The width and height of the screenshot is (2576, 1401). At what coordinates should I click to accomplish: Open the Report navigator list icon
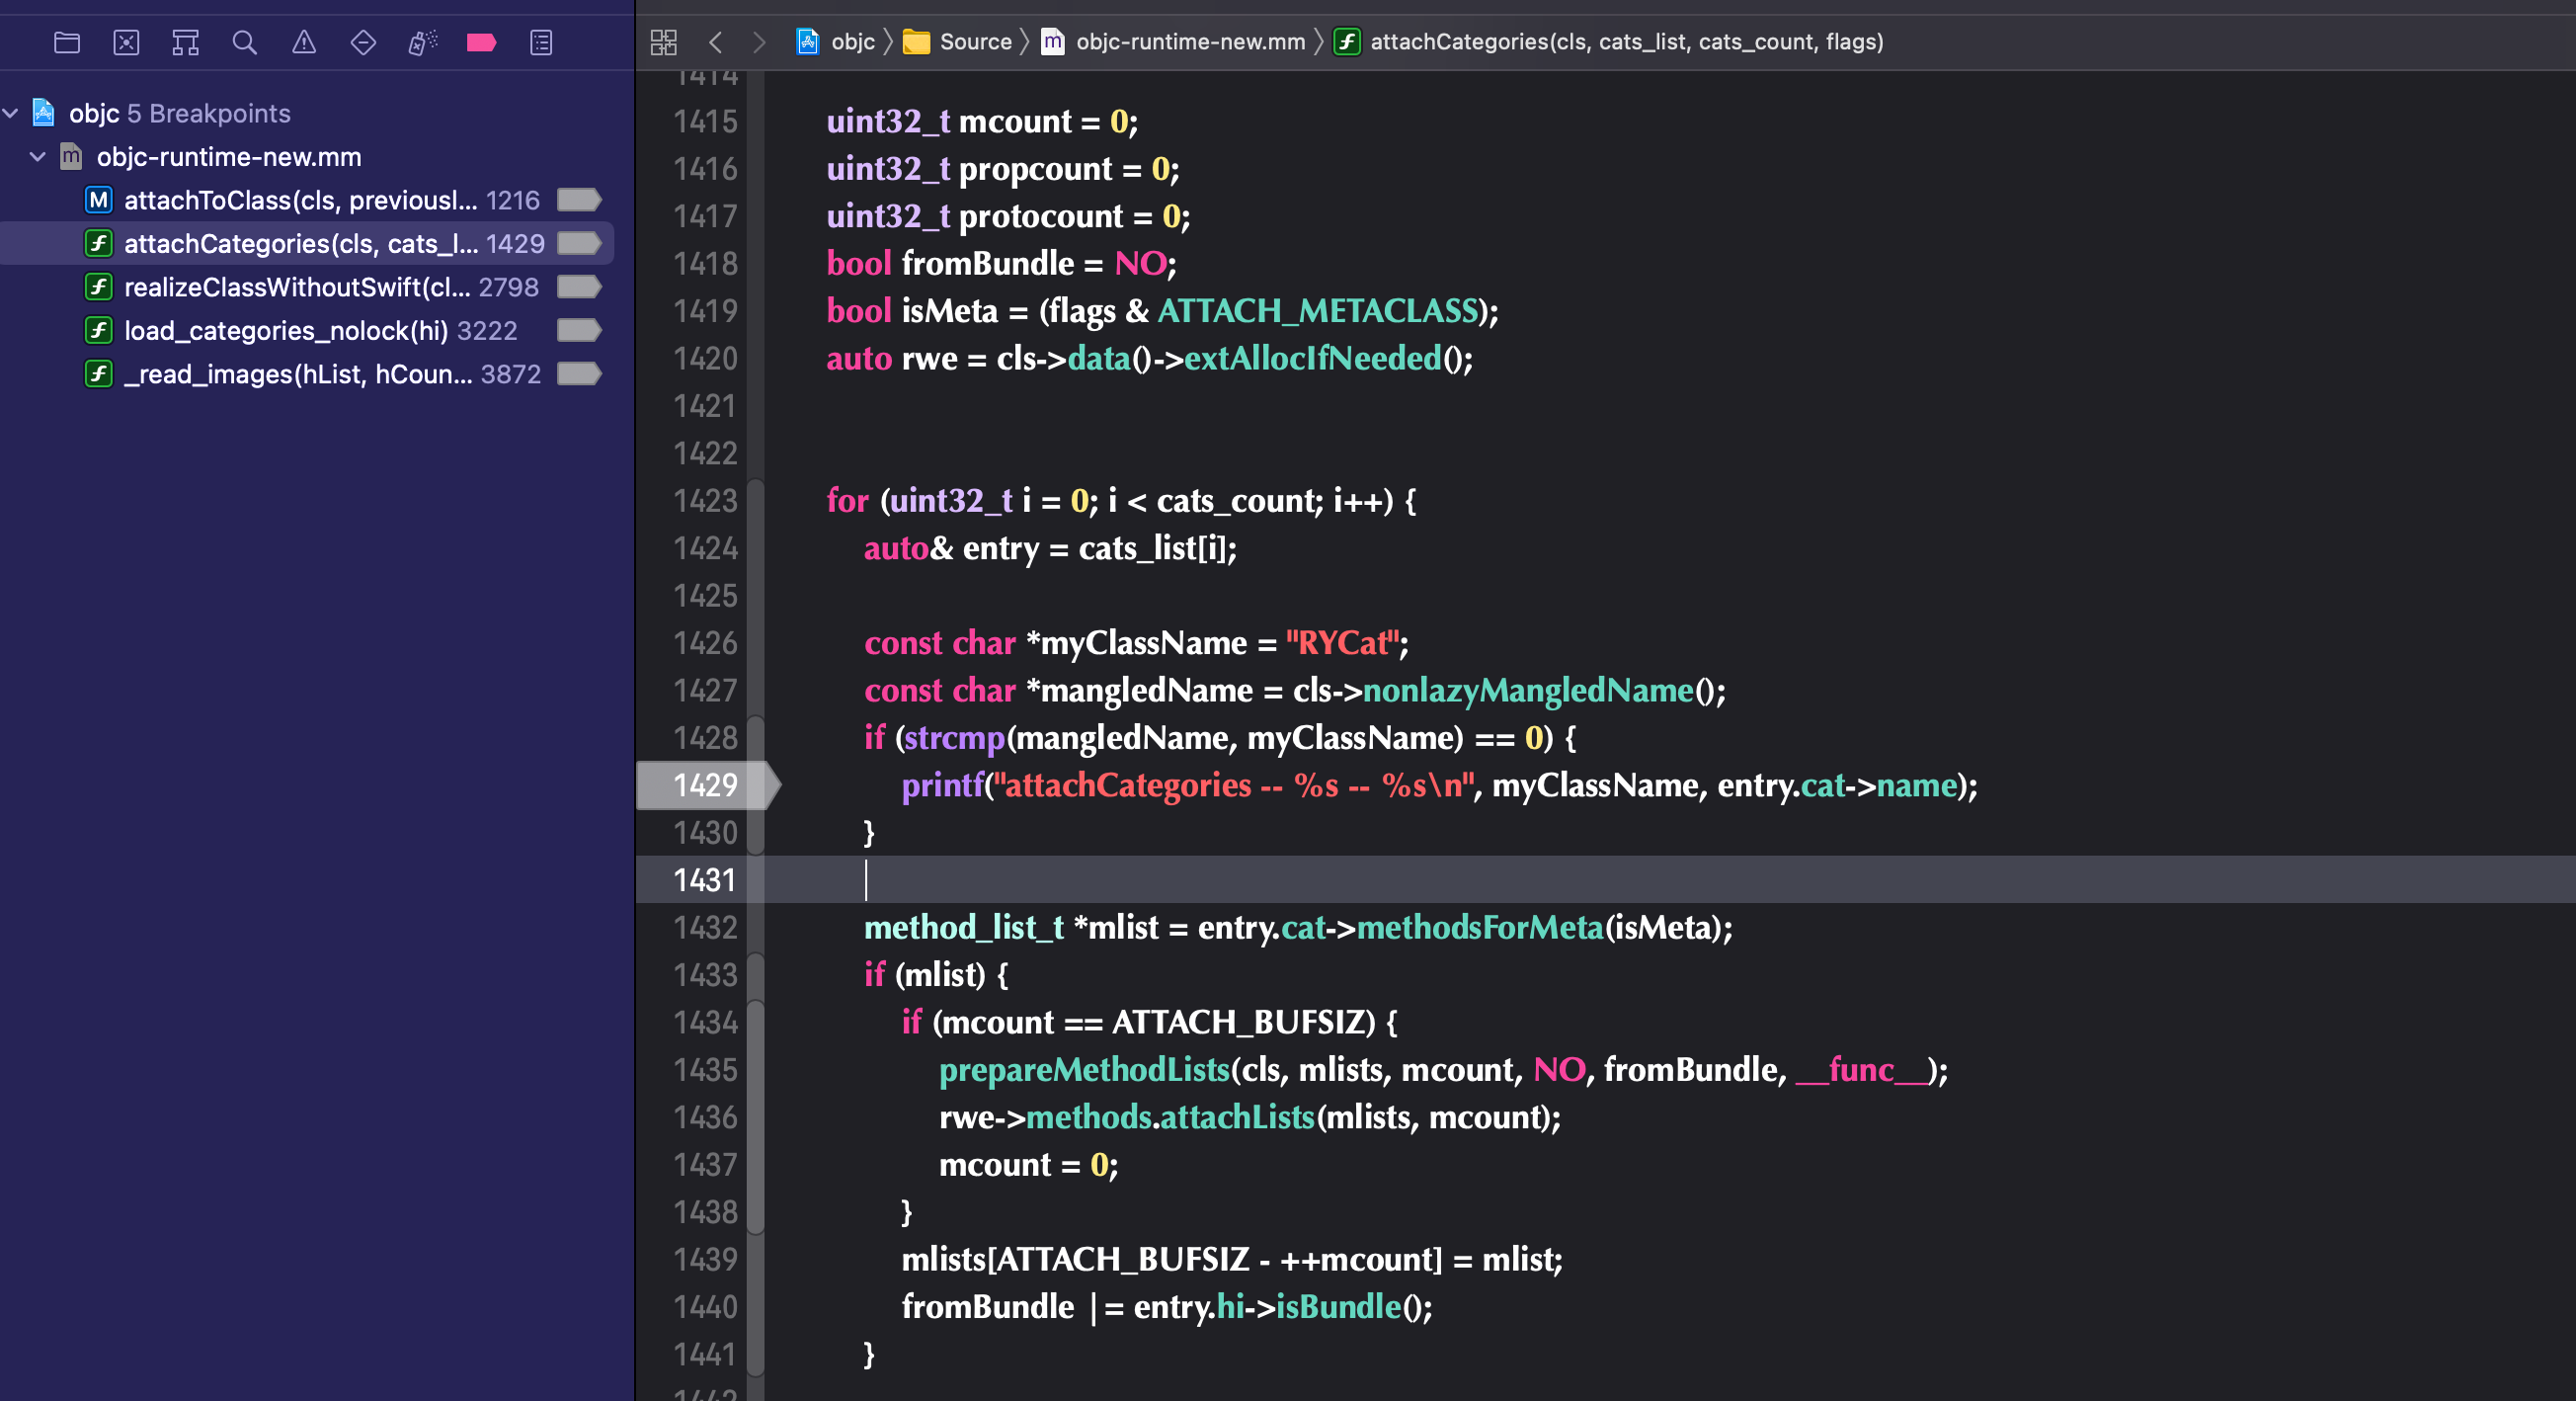(x=541, y=42)
